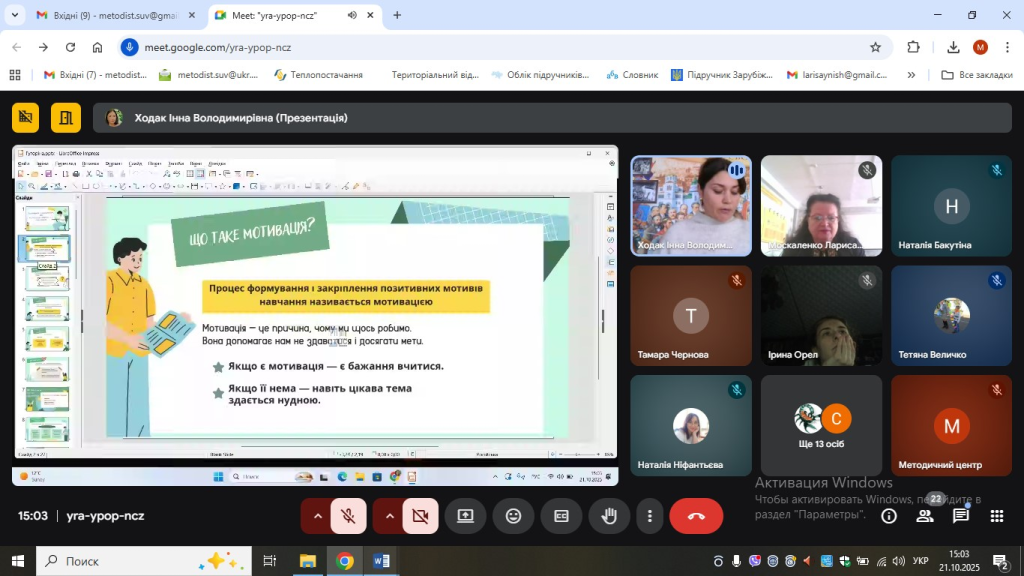1024x576 pixels.
Task: Raise hand in the meeting
Action: coord(608,516)
